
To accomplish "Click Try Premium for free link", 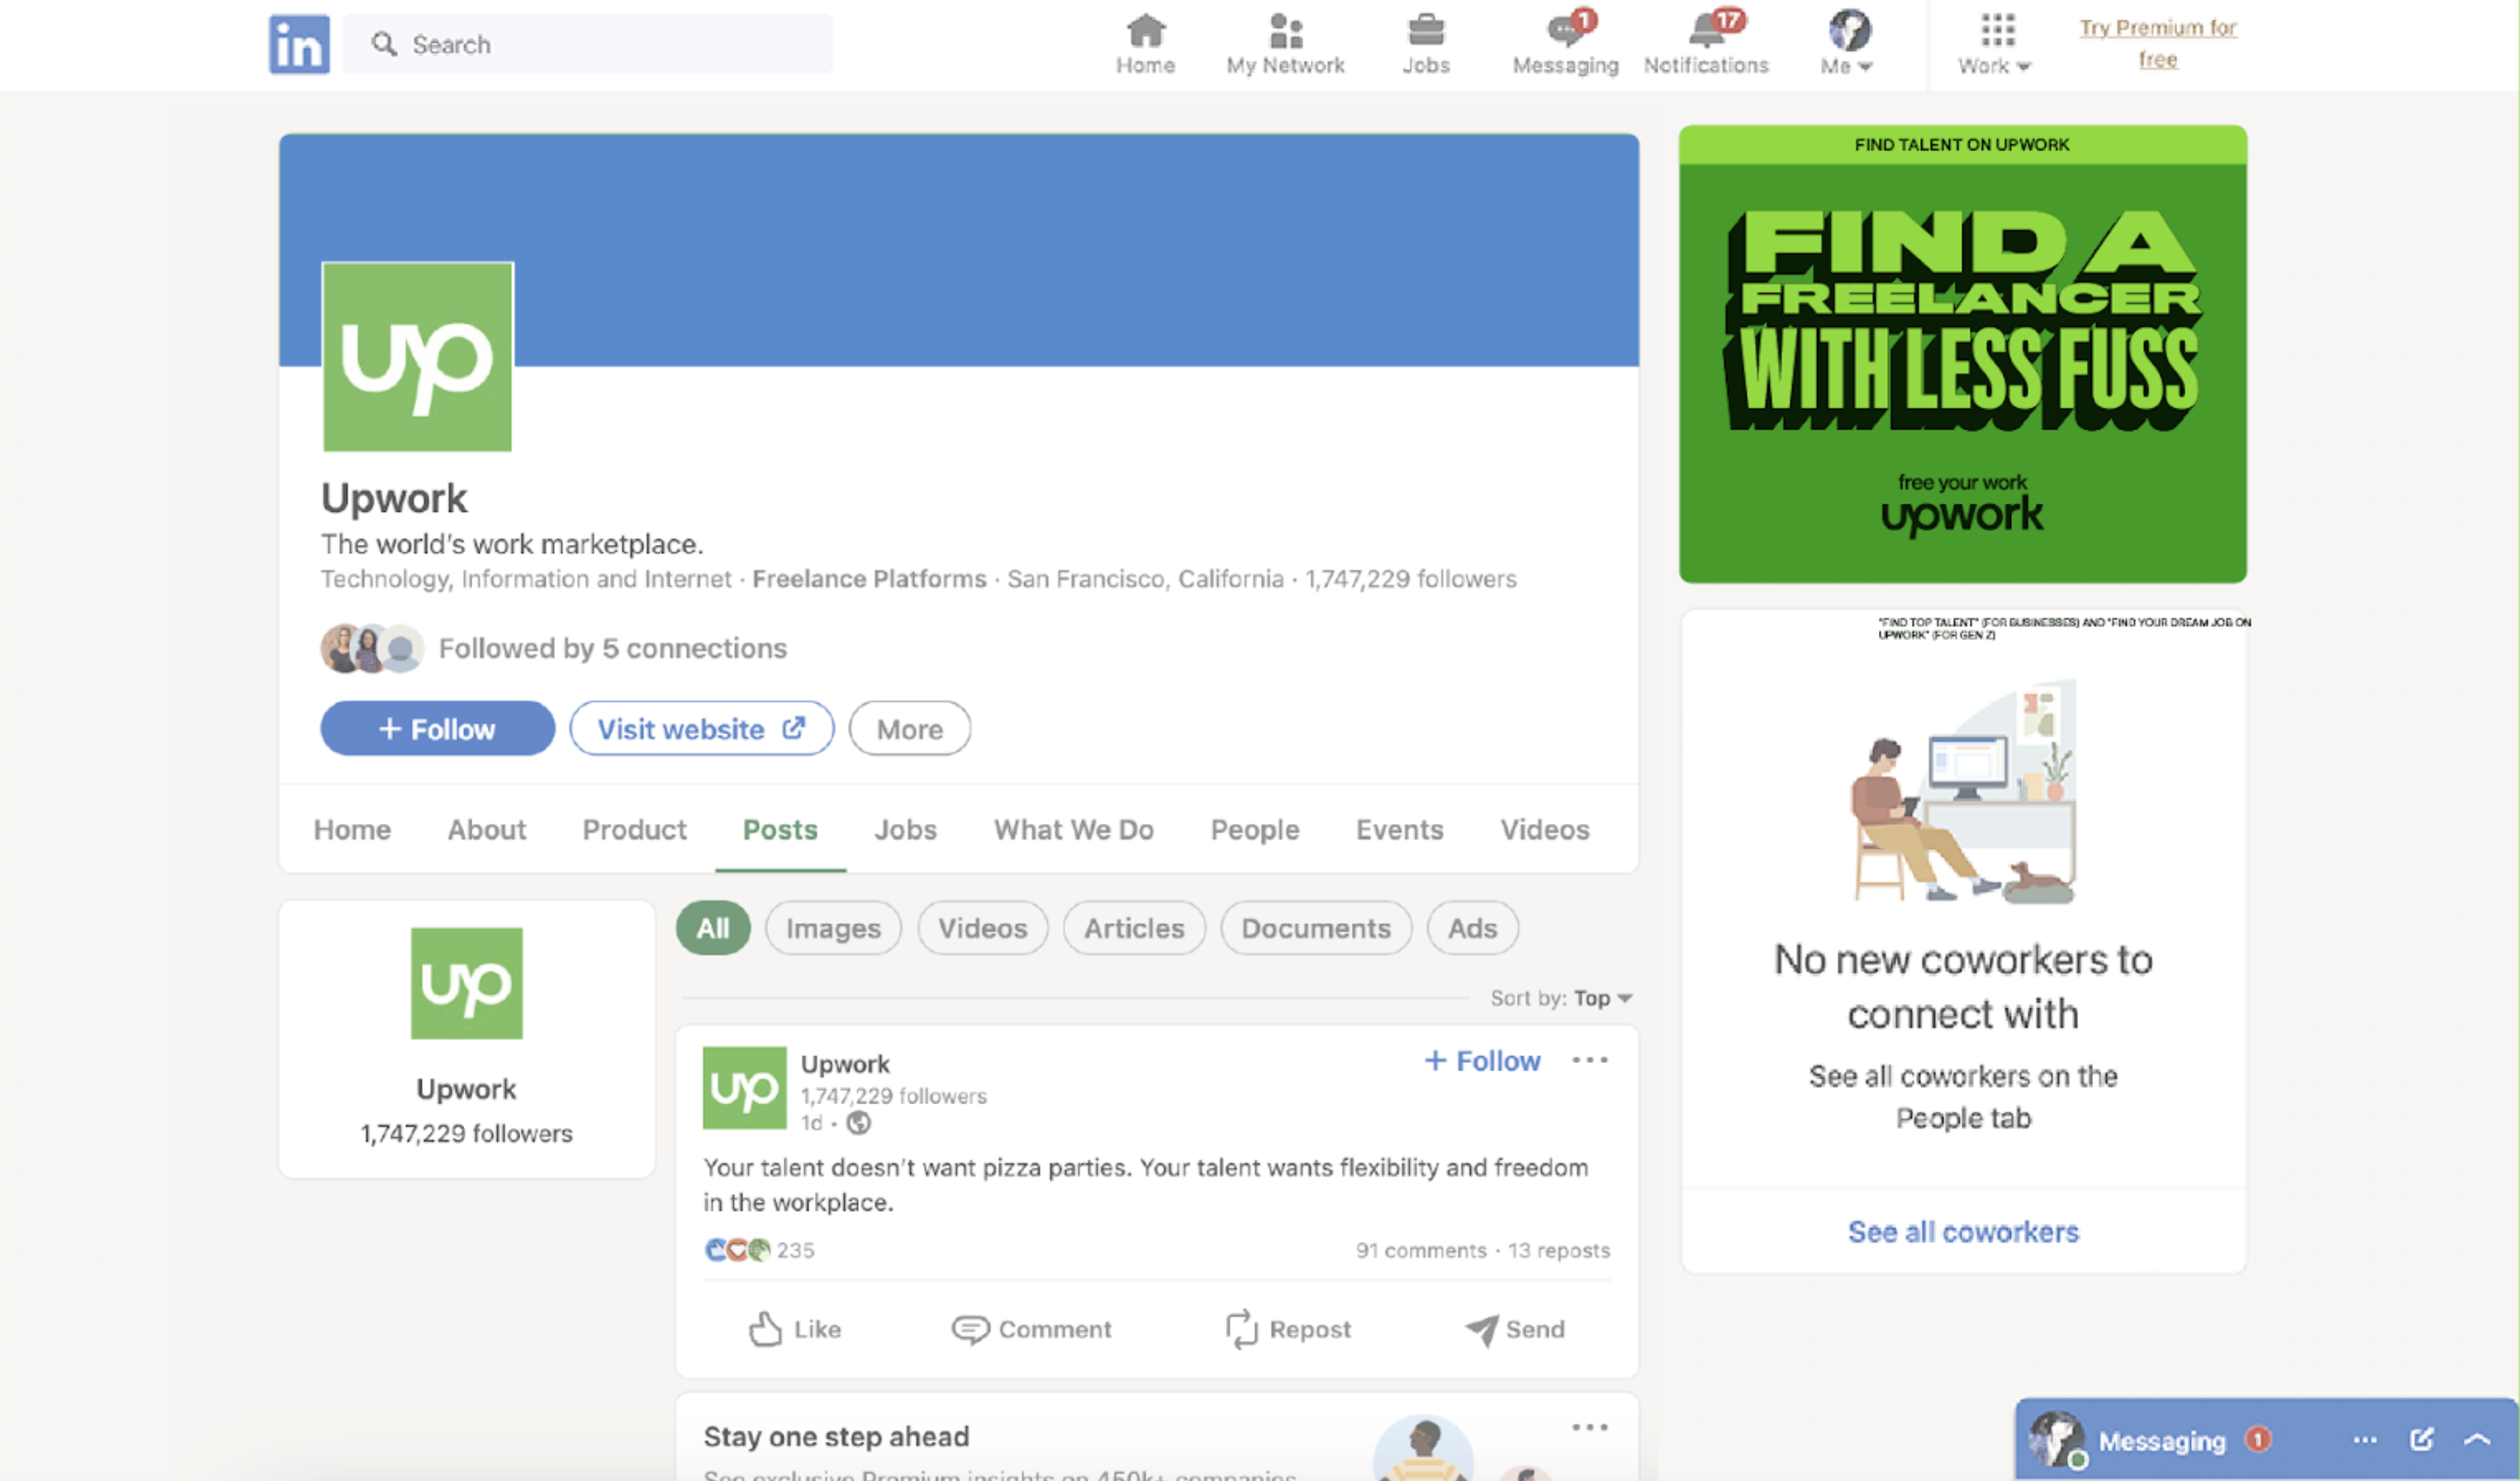I will pyautogui.click(x=2158, y=43).
